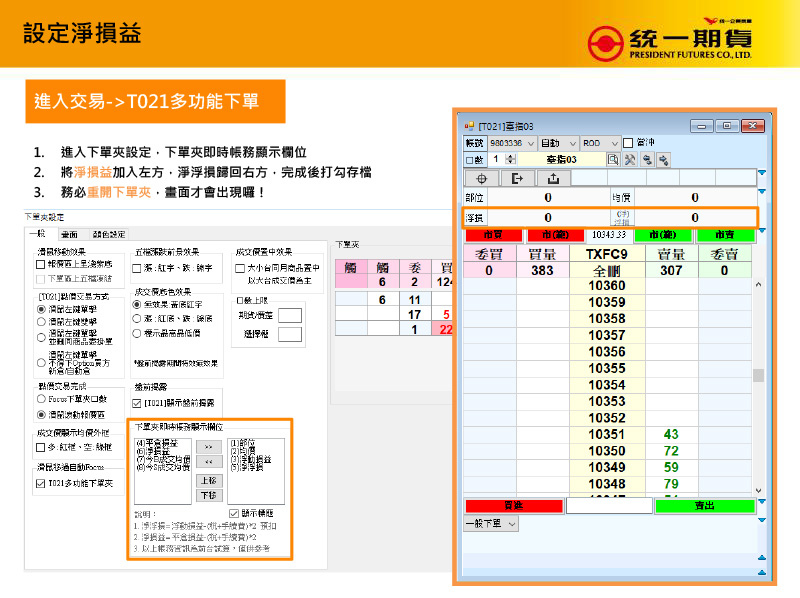This screenshot has width=800, height=598.
Task: Click the 選擇權 limit input box
Action: coord(290,334)
